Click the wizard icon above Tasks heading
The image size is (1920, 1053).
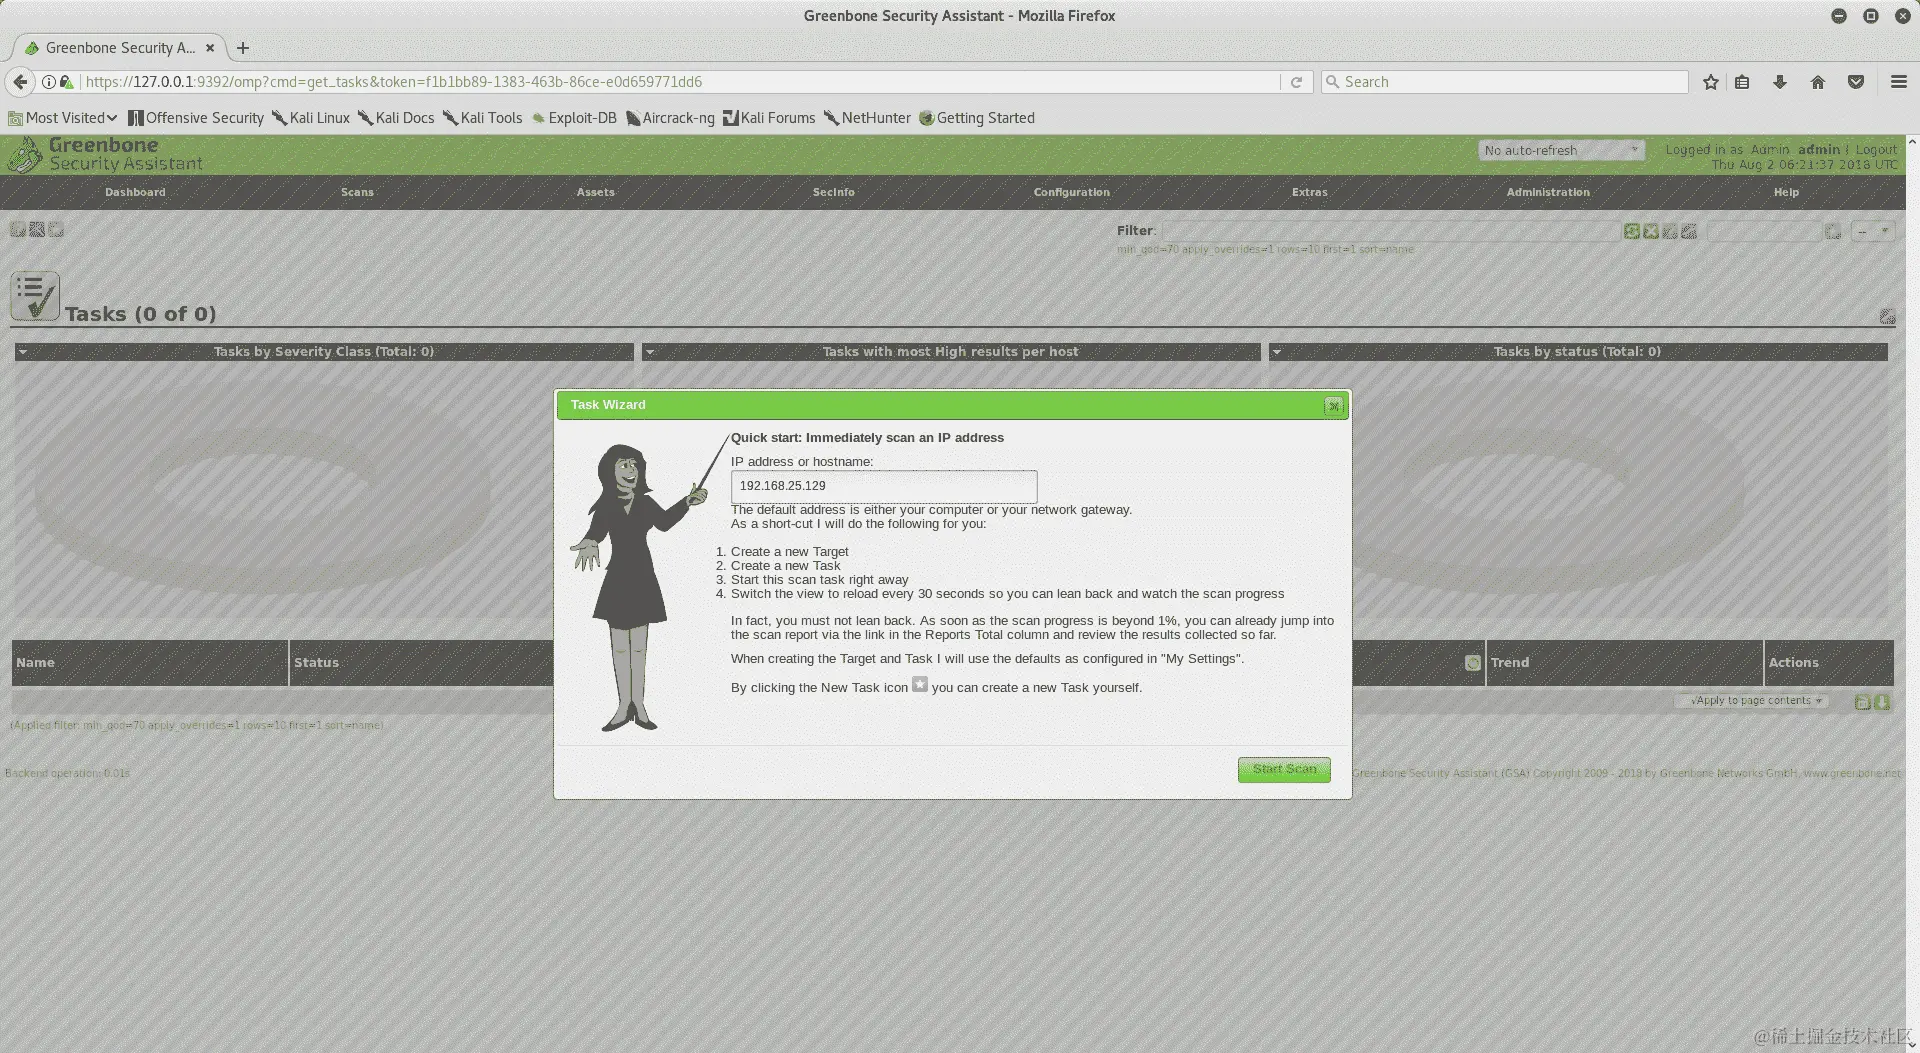[x=37, y=229]
